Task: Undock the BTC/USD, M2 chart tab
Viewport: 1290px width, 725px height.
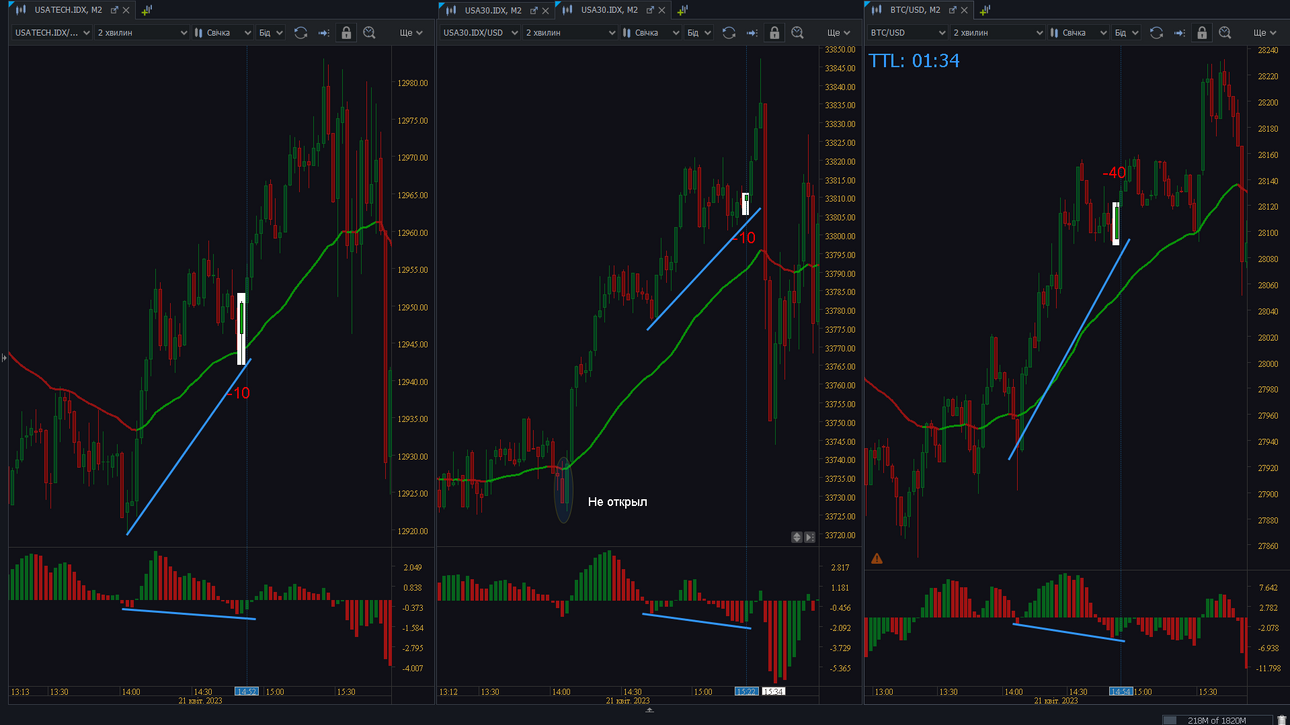Action: (952, 10)
